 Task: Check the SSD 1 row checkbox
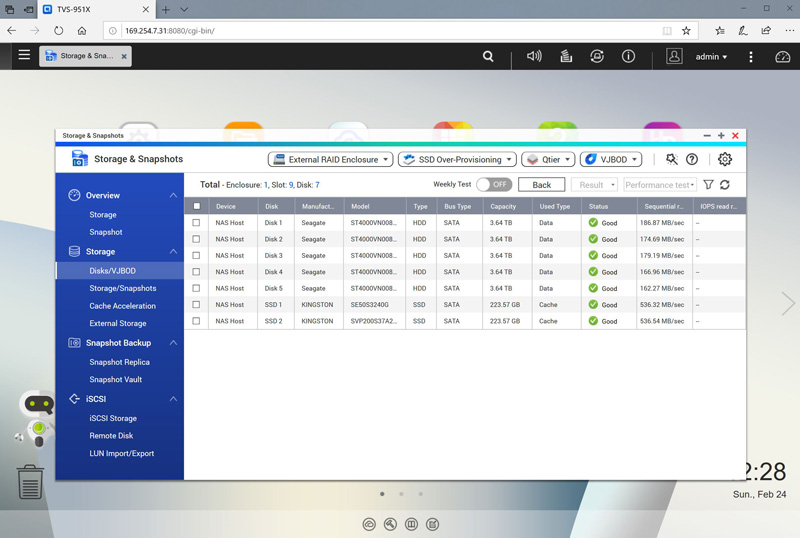pos(196,304)
